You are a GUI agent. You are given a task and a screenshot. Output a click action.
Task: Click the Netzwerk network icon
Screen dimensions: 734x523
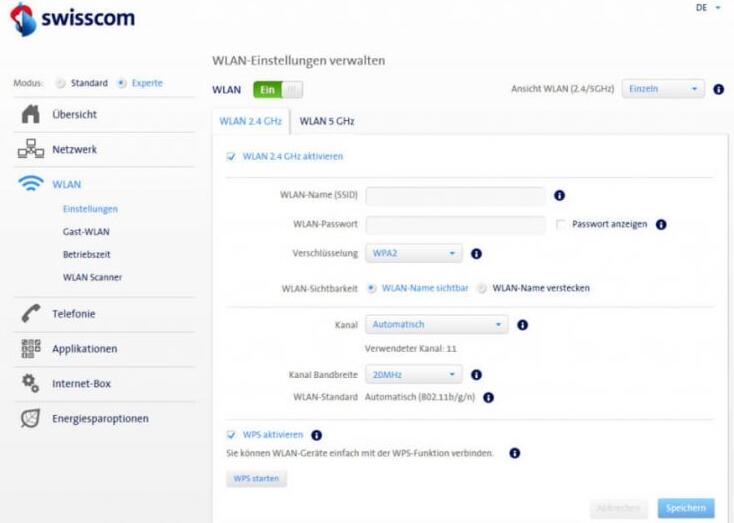[x=31, y=149]
